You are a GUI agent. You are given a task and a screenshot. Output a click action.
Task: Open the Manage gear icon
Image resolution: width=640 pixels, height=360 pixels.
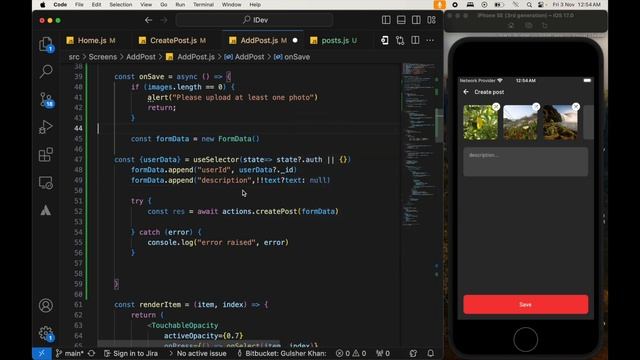click(46, 333)
